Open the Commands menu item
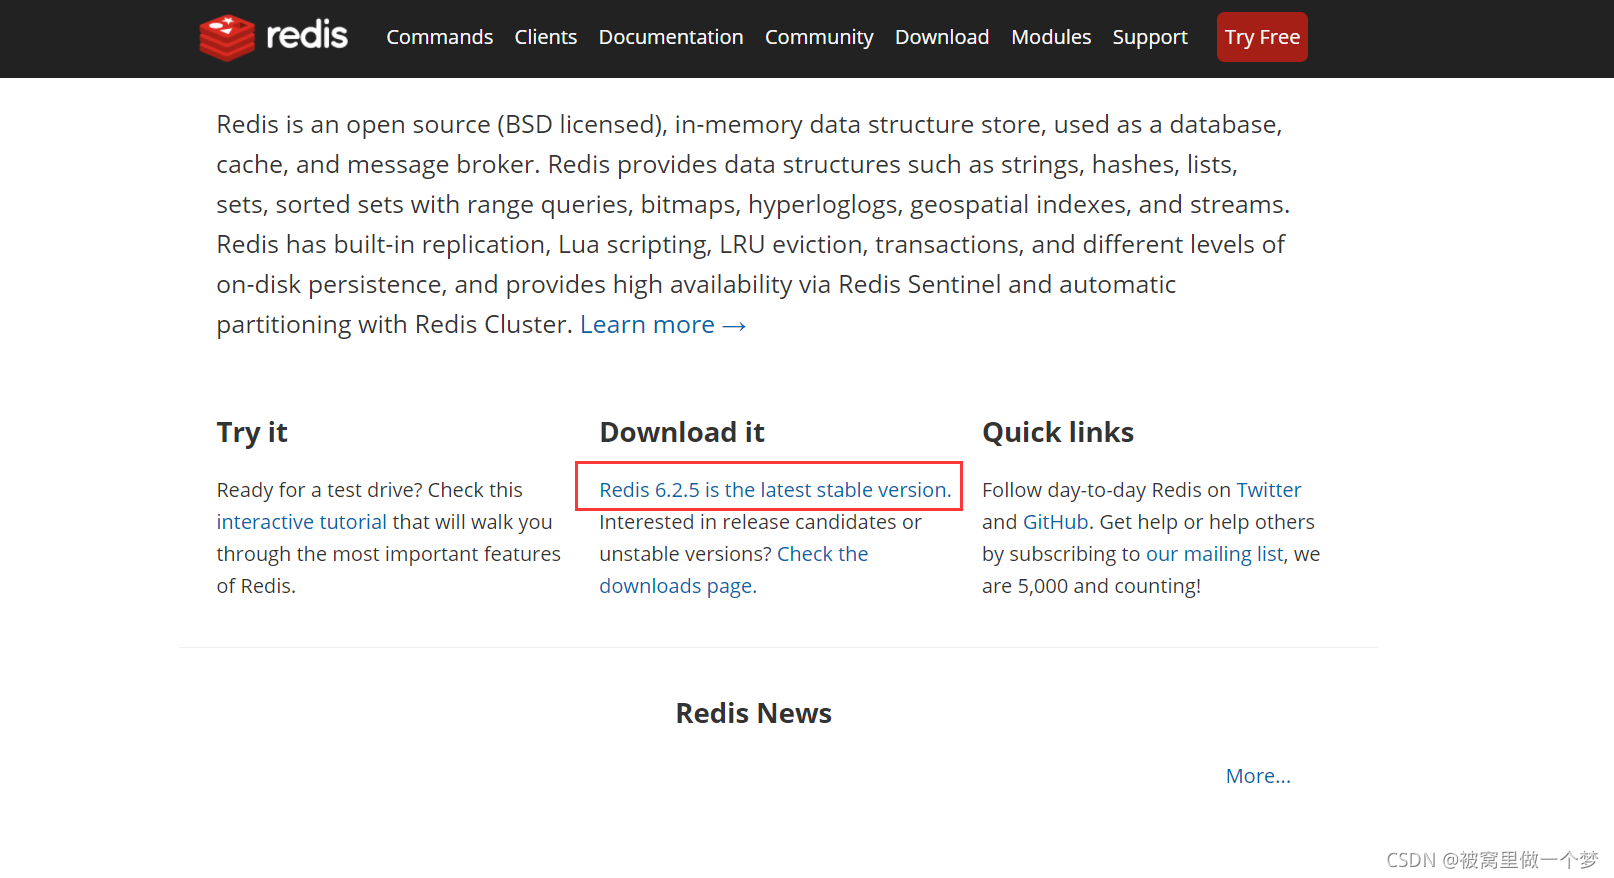This screenshot has width=1614, height=878. pyautogui.click(x=439, y=37)
